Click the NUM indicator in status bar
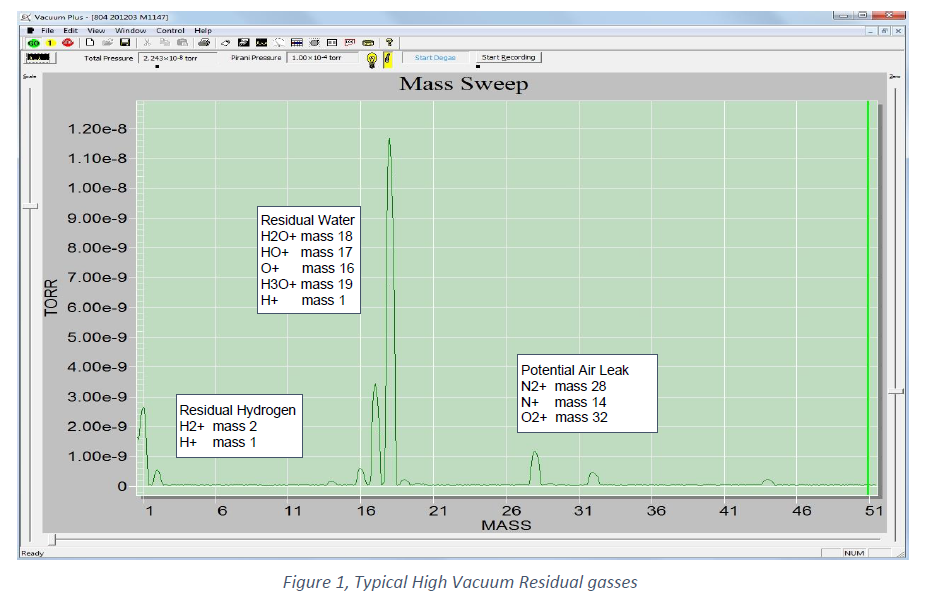The width and height of the screenshot is (952, 603). (x=854, y=553)
